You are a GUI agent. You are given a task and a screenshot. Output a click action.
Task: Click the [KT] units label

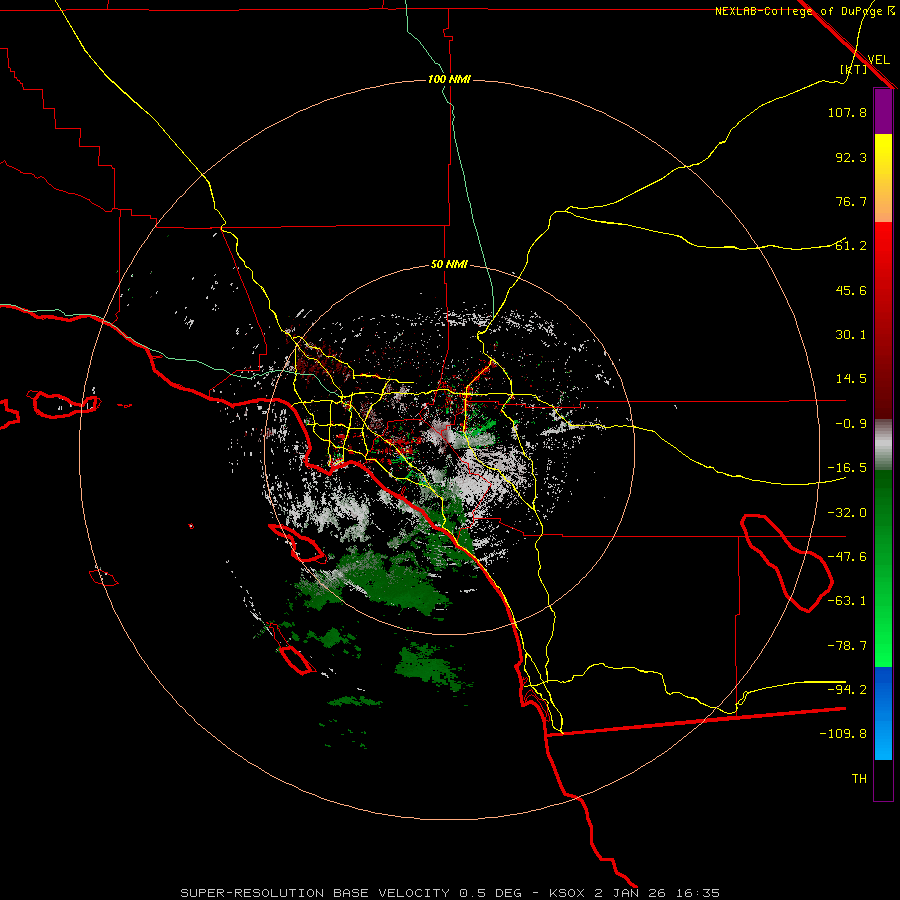(854, 69)
